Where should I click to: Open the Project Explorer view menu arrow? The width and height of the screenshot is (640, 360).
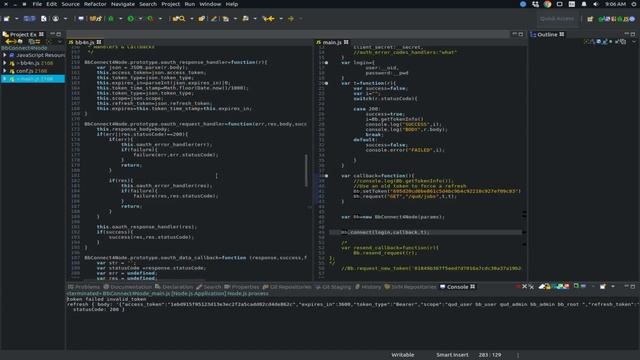click(x=60, y=42)
